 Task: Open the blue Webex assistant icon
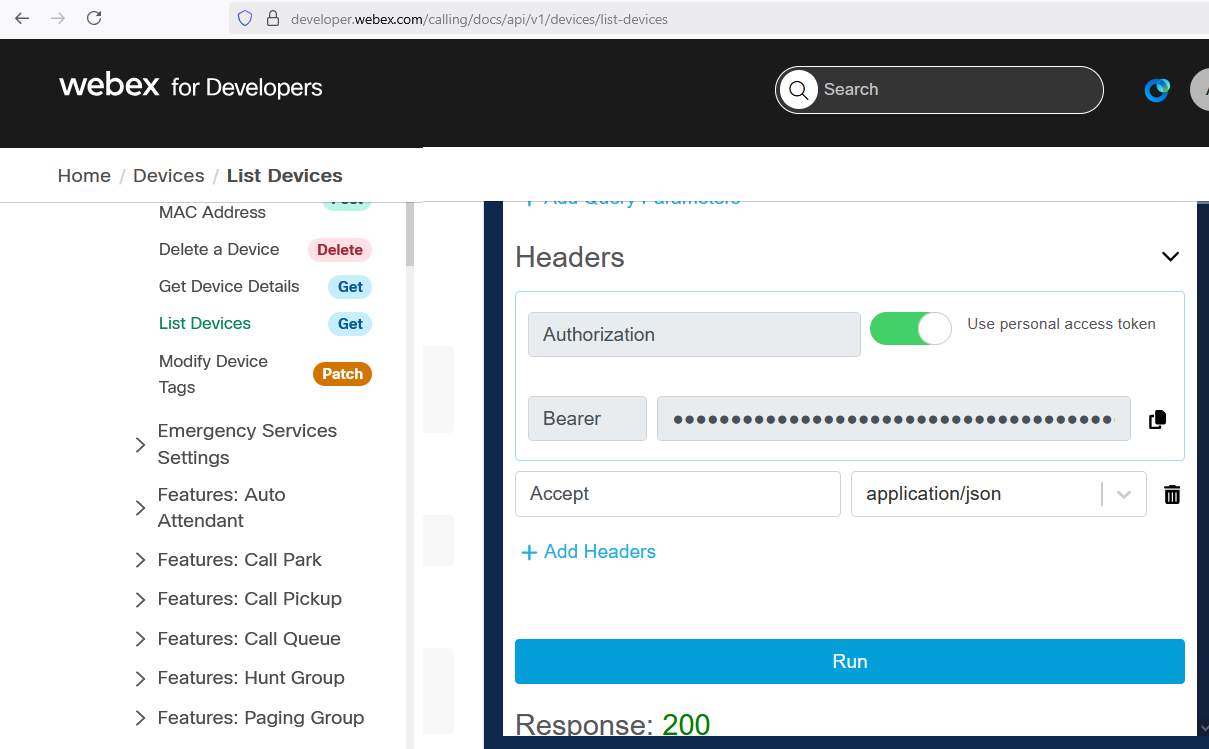(1157, 90)
